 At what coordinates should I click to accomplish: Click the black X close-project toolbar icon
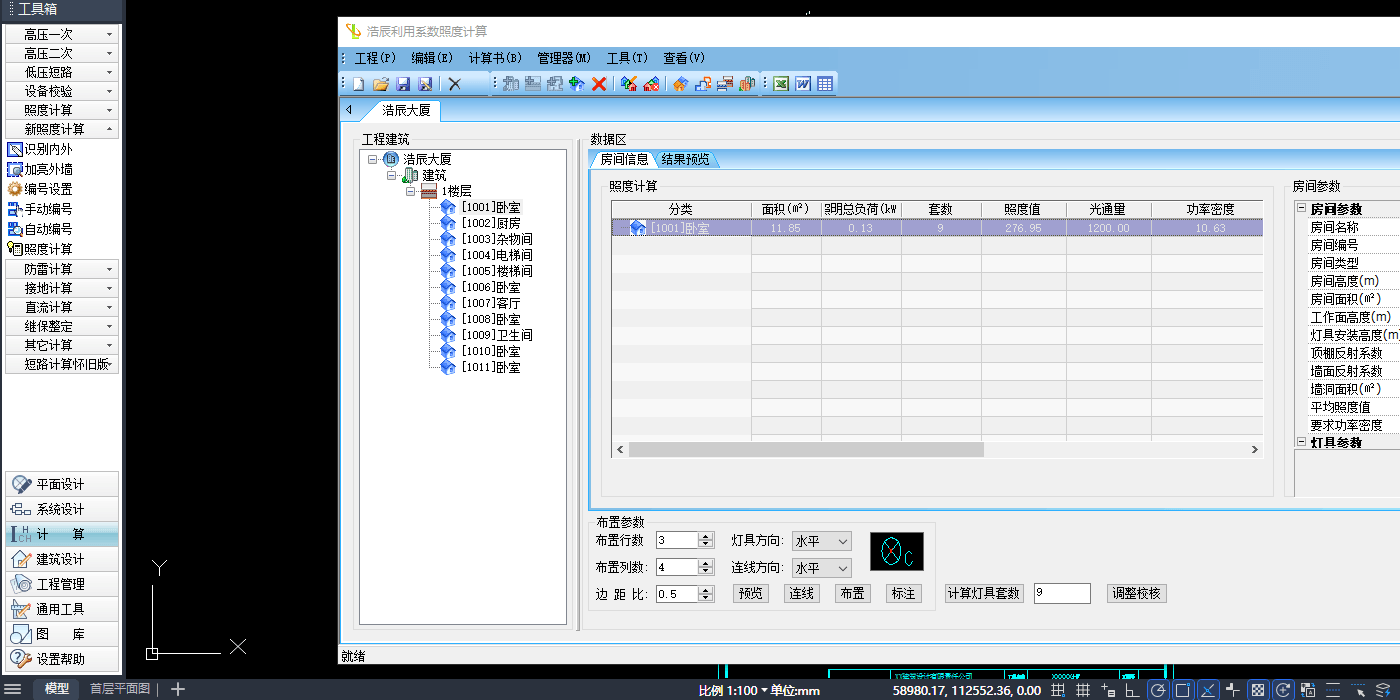454,85
